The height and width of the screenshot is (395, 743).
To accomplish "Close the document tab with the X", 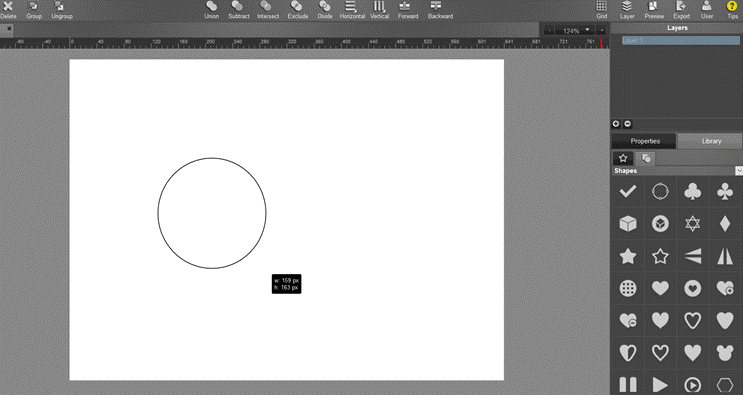I will tap(9, 29).
